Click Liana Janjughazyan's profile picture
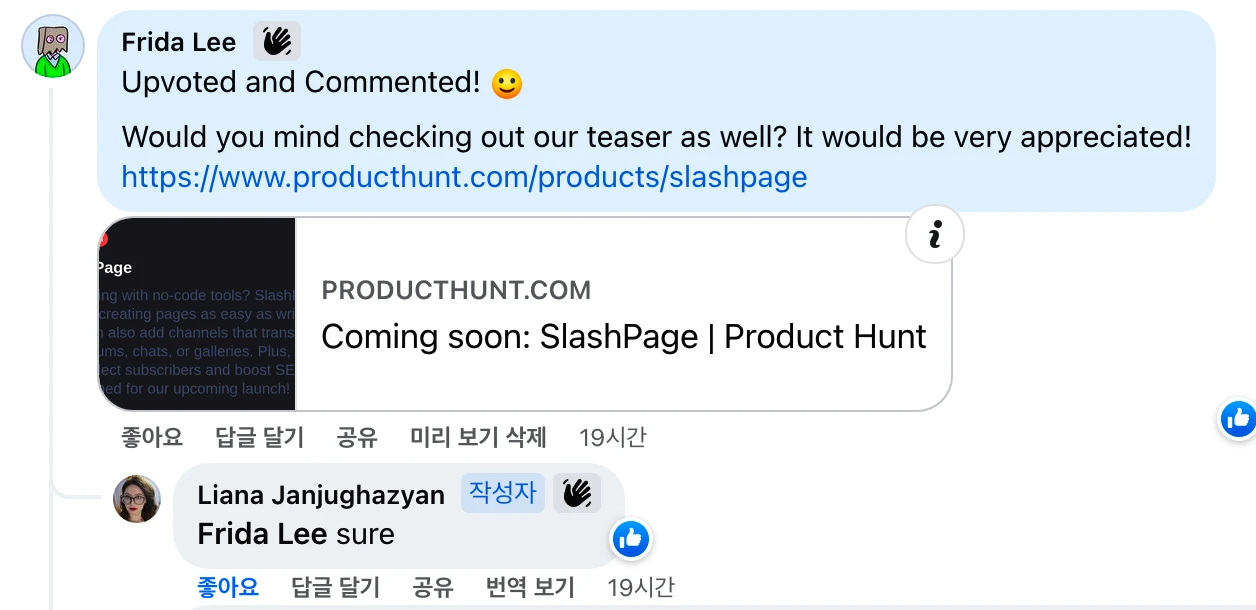Viewport: 1256px width, 610px height. (137, 498)
